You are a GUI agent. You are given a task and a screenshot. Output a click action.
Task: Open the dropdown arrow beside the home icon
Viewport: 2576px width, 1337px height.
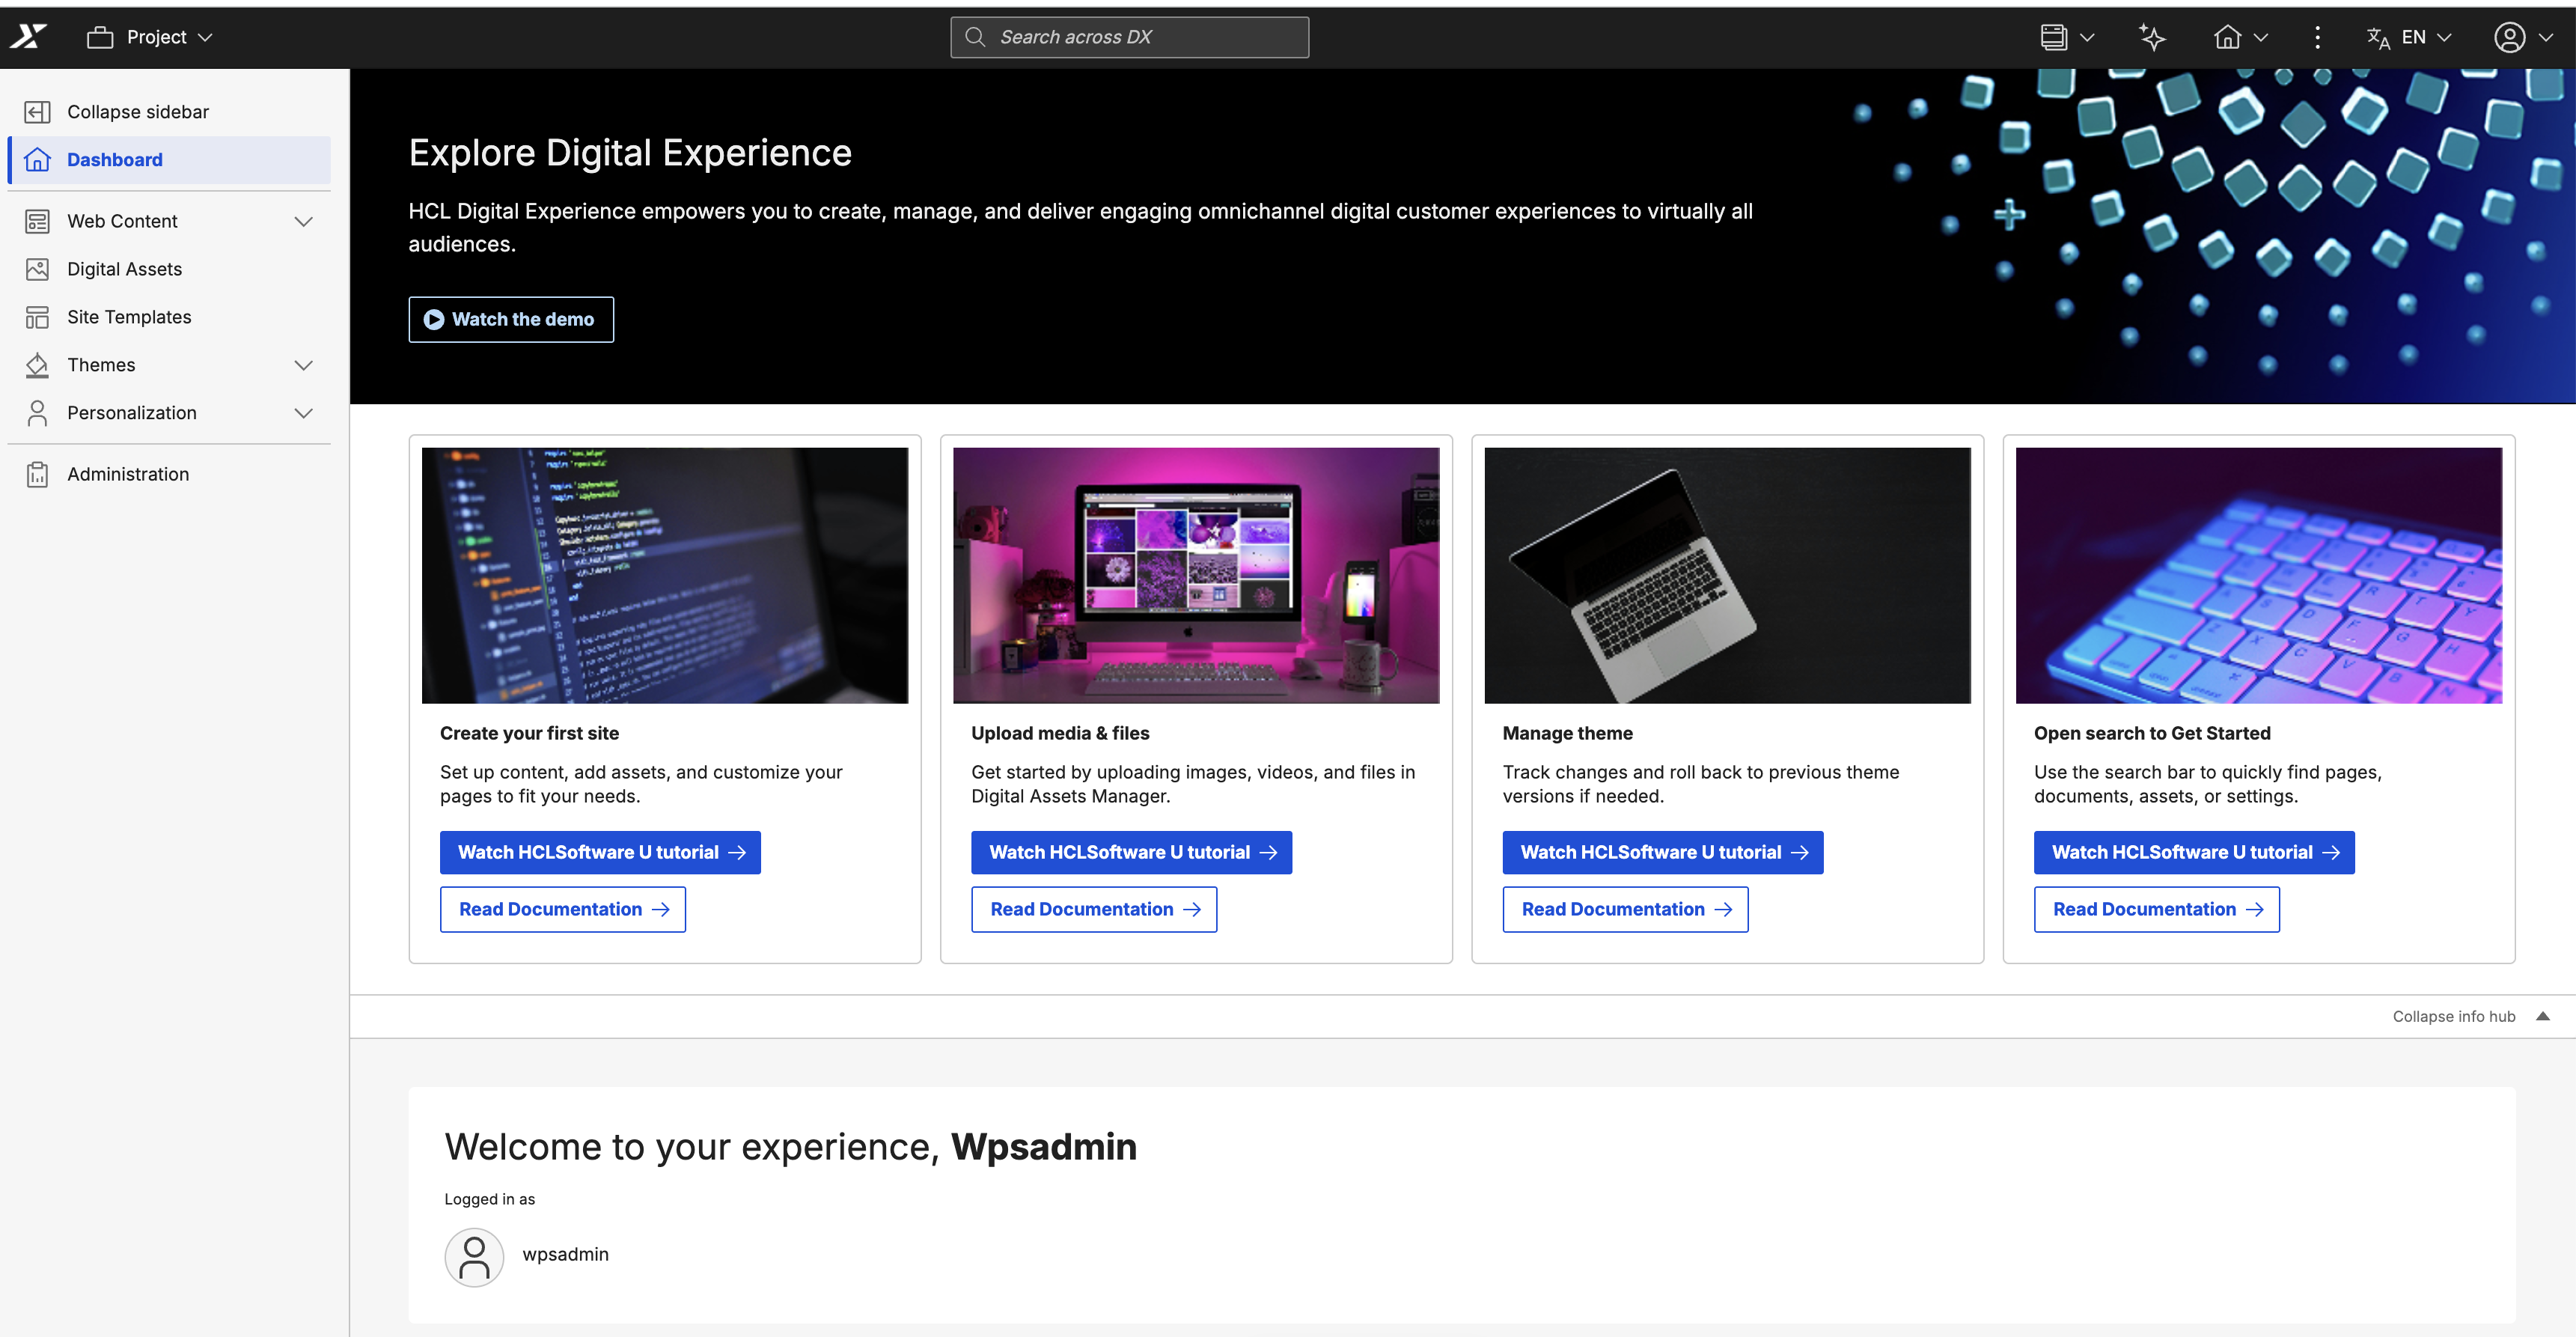click(2260, 37)
